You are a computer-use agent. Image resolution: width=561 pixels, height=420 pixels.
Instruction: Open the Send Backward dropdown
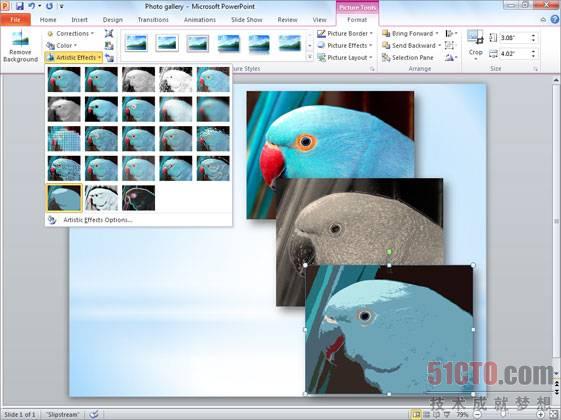click(x=411, y=45)
